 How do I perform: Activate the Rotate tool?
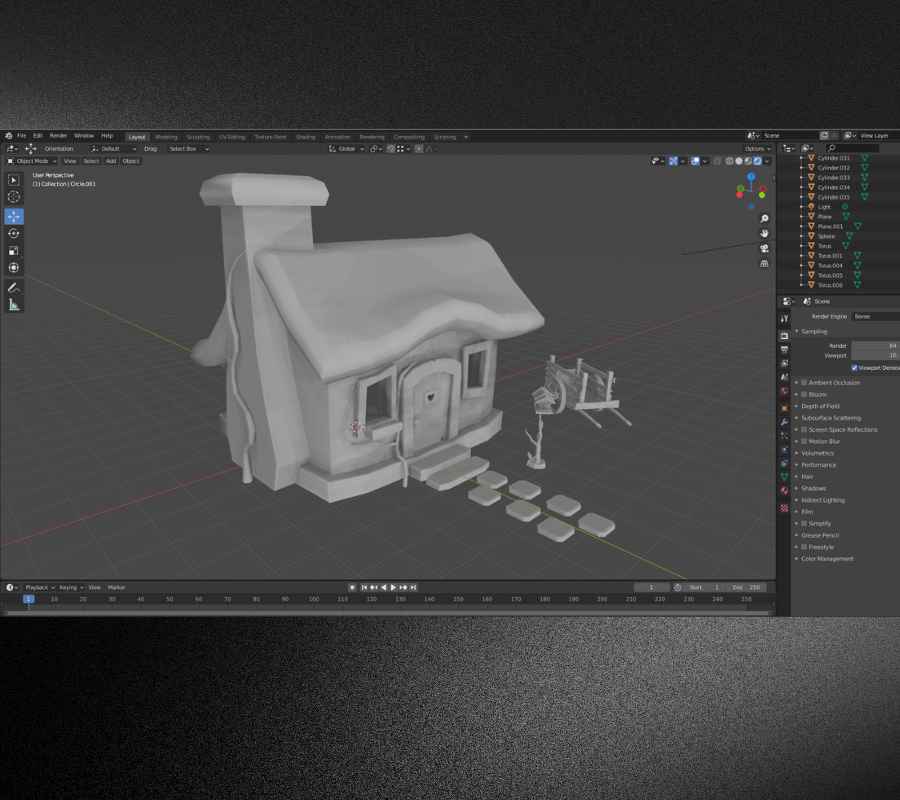[14, 234]
